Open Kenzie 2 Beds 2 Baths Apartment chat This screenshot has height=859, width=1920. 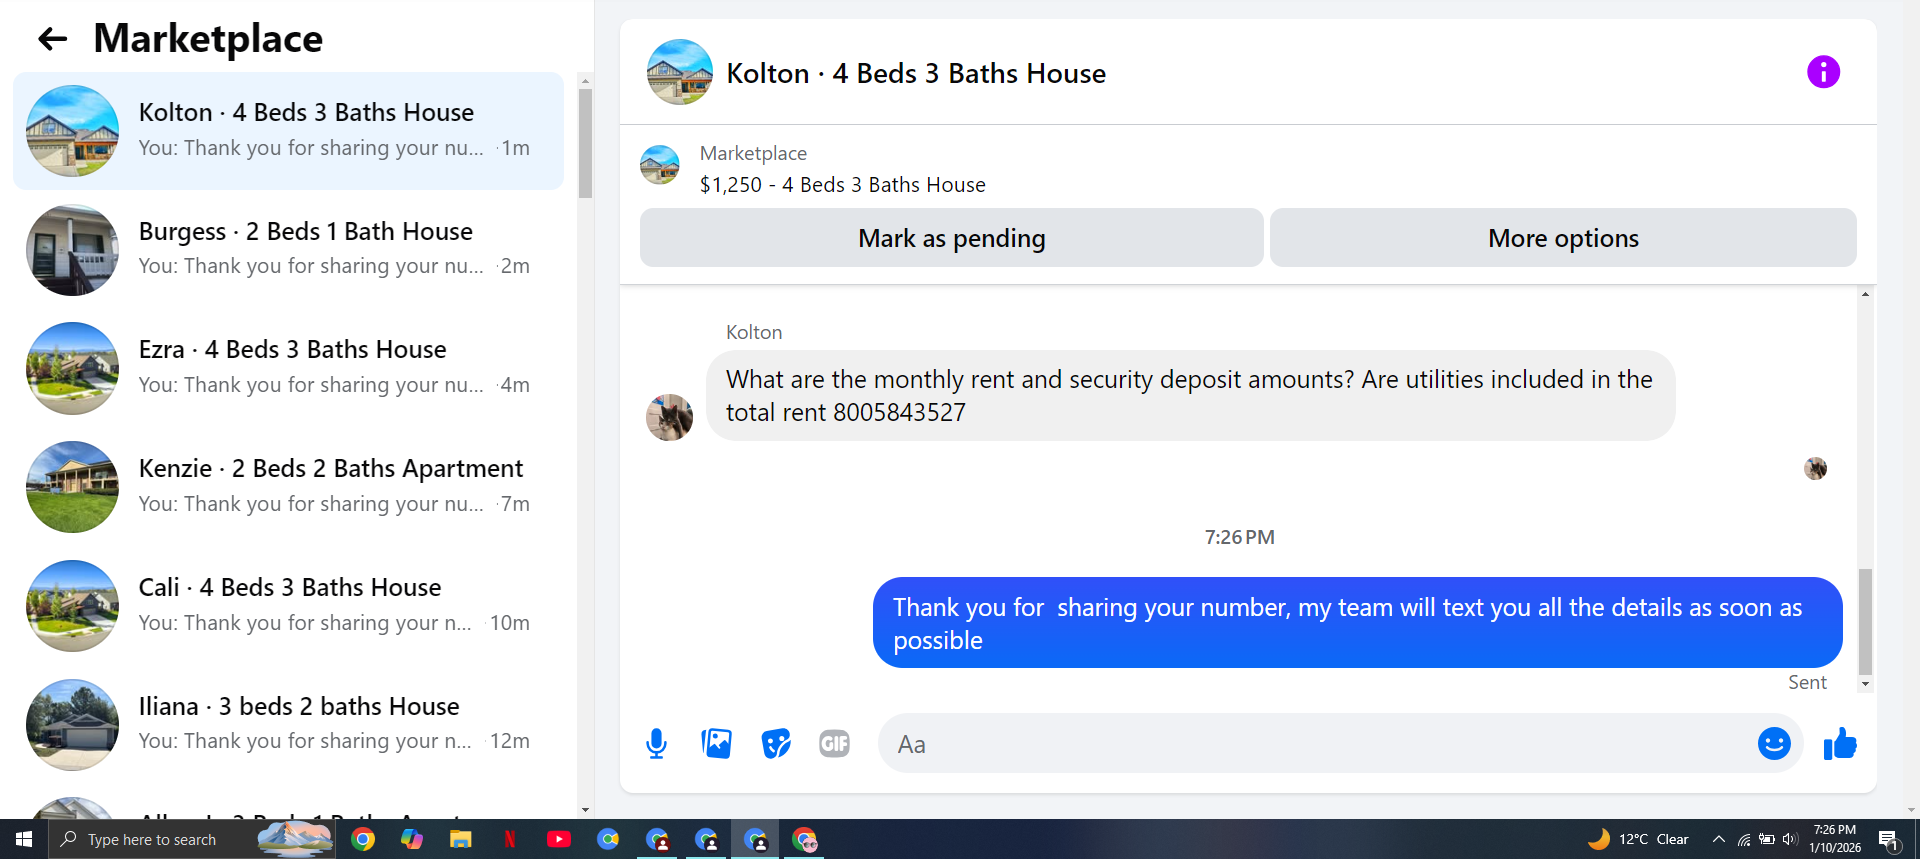pos(288,487)
